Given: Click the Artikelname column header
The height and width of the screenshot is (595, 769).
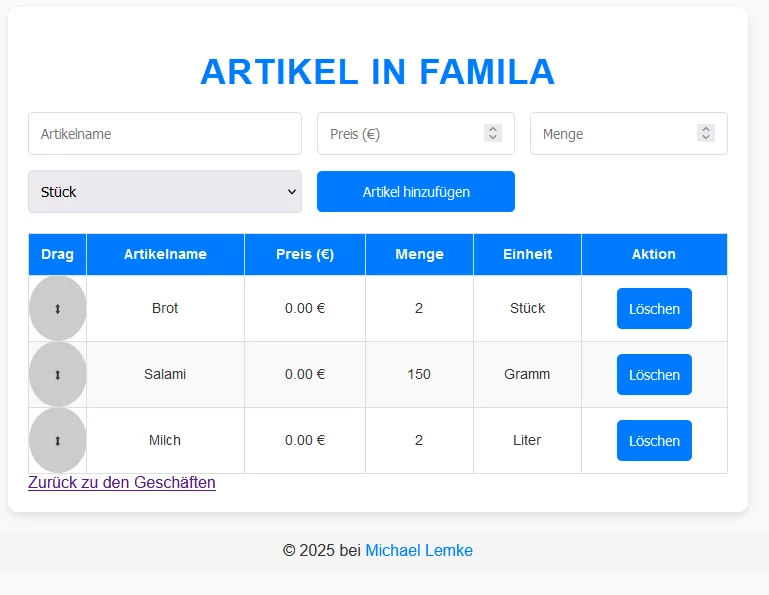Looking at the screenshot, I should pos(165,254).
